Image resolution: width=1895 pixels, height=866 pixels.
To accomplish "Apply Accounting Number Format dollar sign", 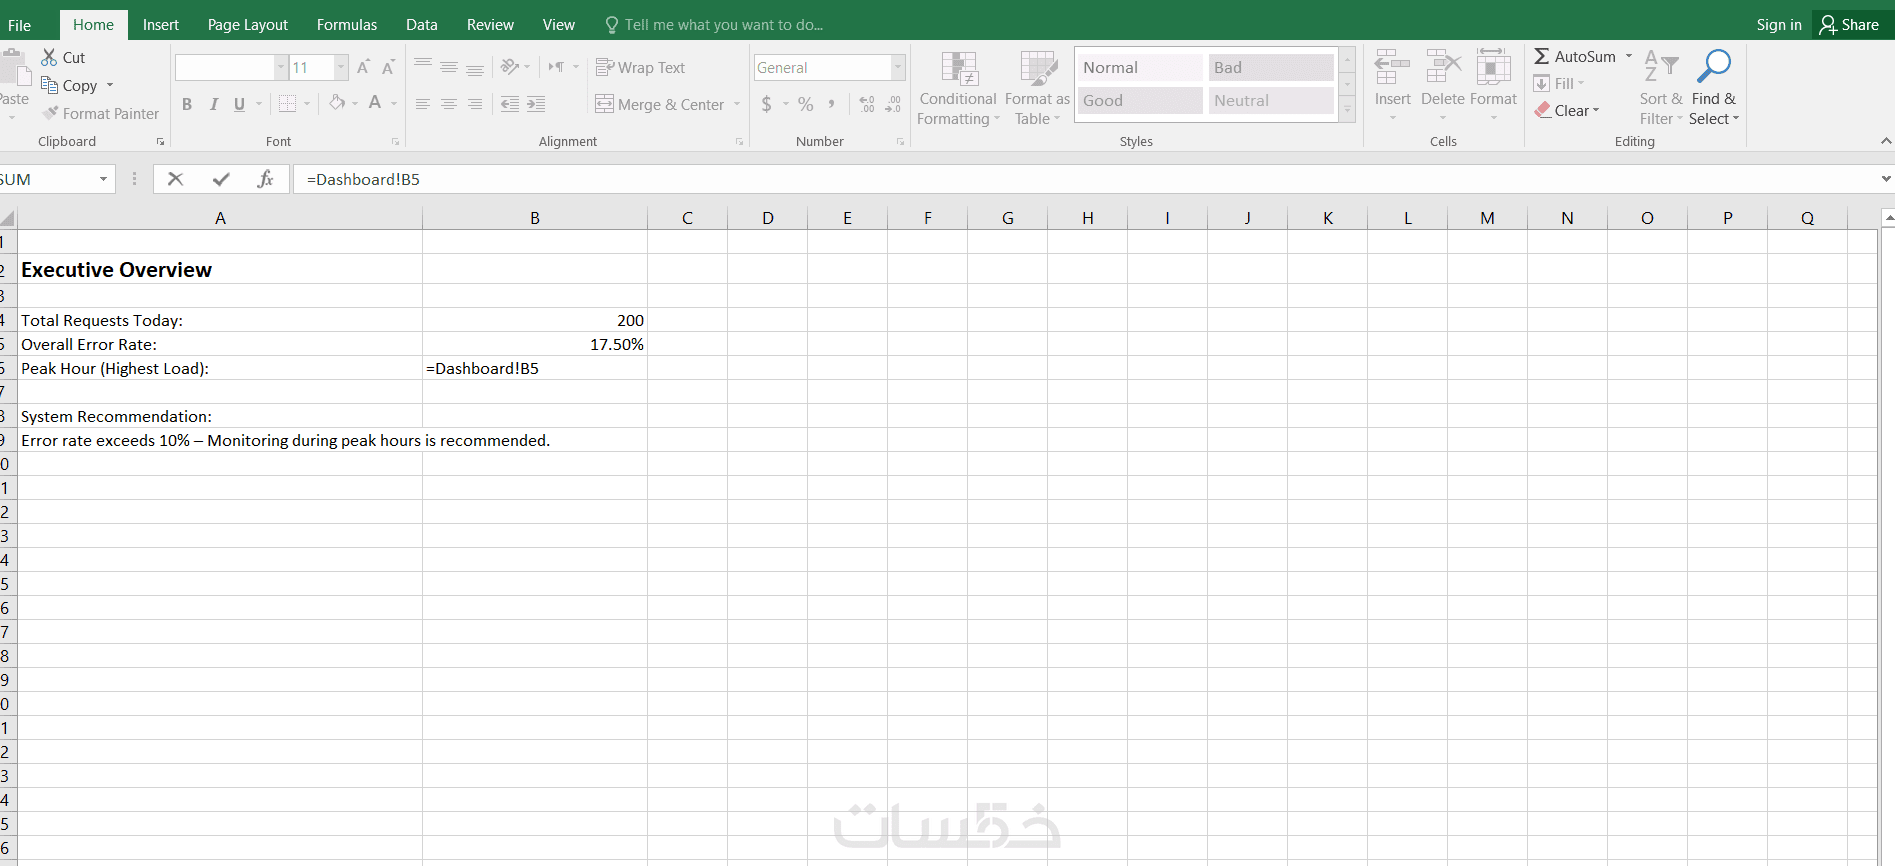I will [x=767, y=104].
